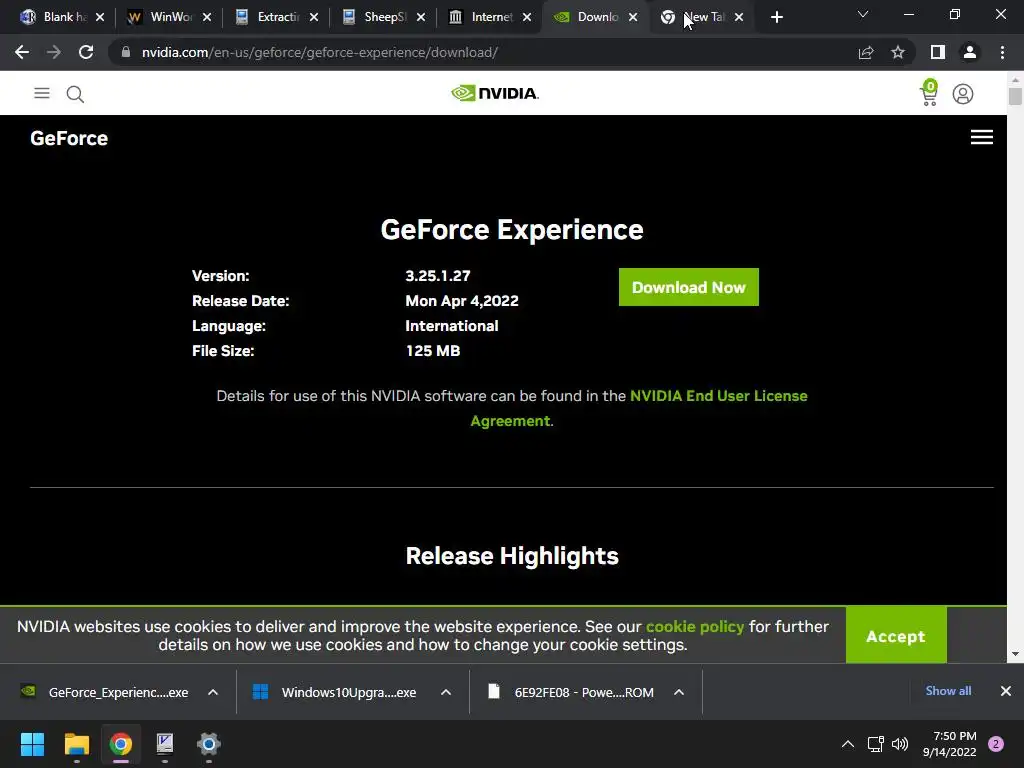This screenshot has height=768, width=1024.
Task: Open the cookie policy link
Action: click(694, 626)
